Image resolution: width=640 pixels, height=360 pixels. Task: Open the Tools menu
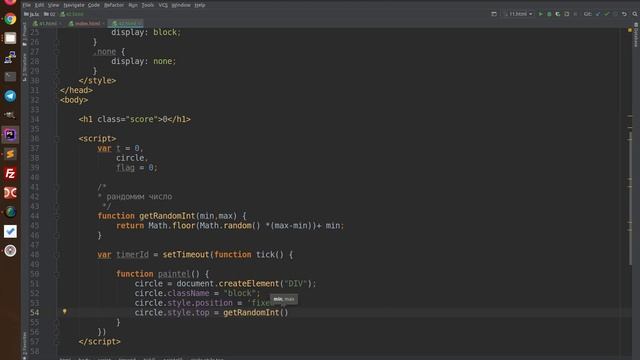click(147, 5)
